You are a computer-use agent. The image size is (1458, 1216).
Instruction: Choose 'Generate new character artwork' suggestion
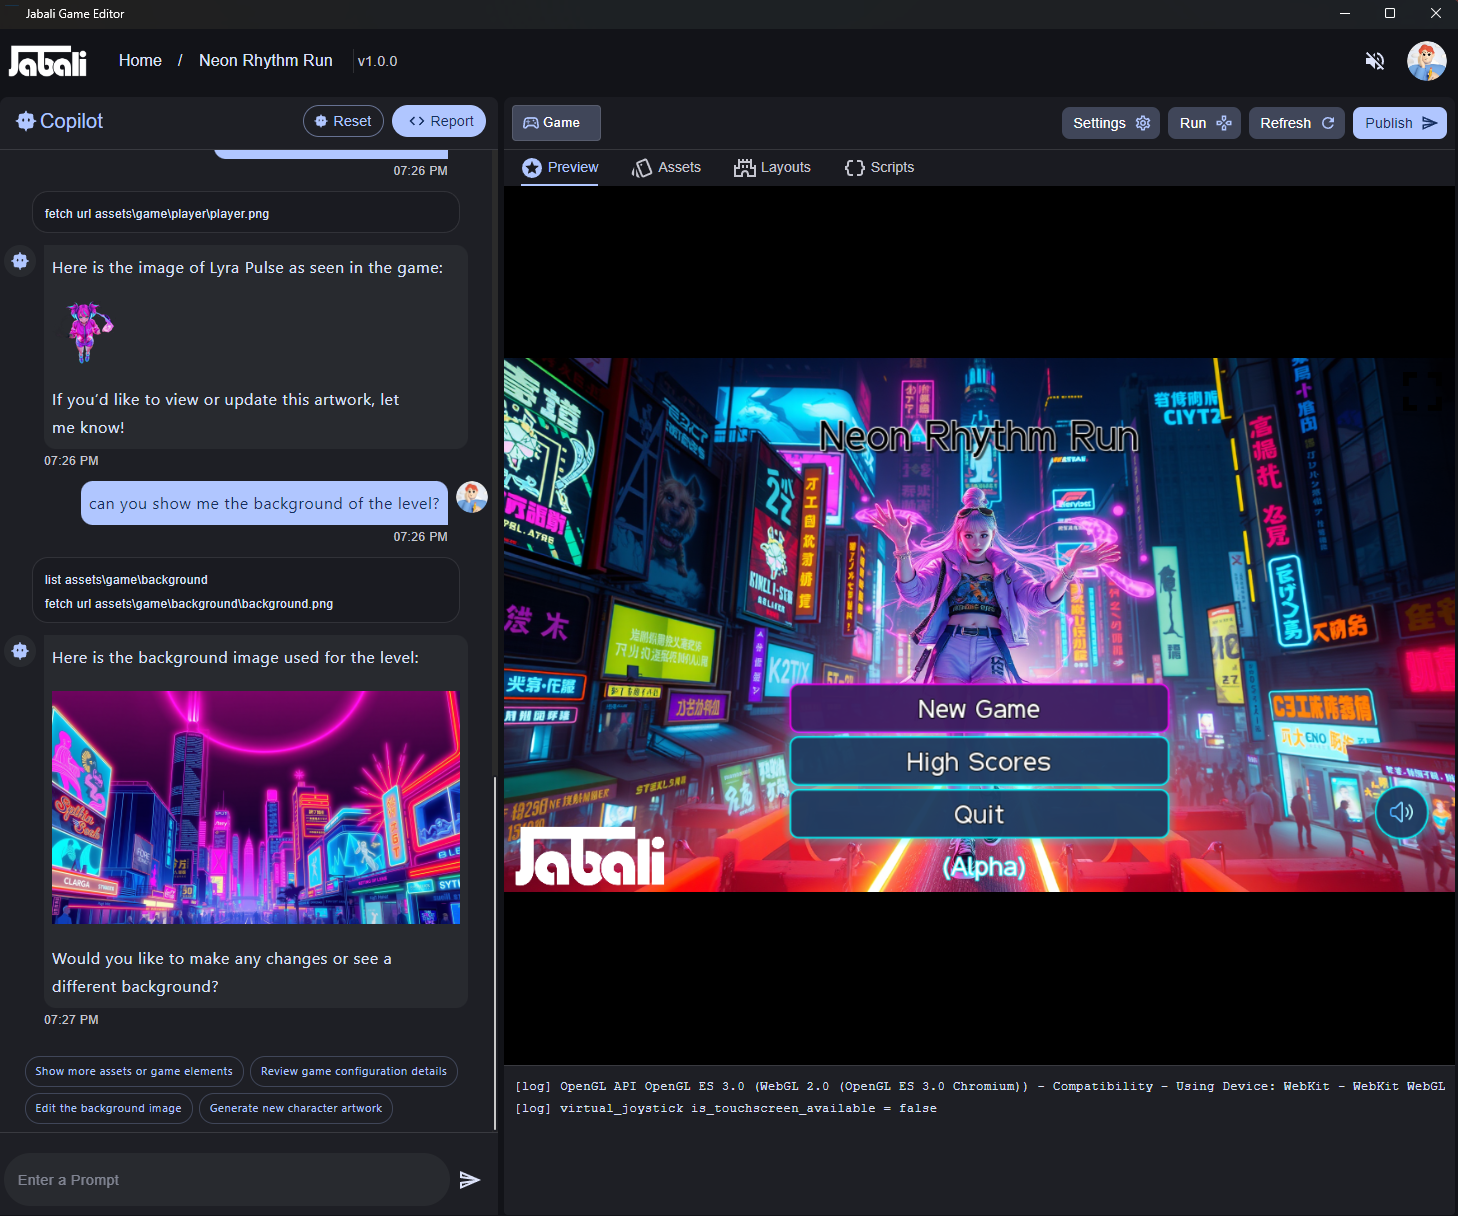pyautogui.click(x=296, y=1108)
